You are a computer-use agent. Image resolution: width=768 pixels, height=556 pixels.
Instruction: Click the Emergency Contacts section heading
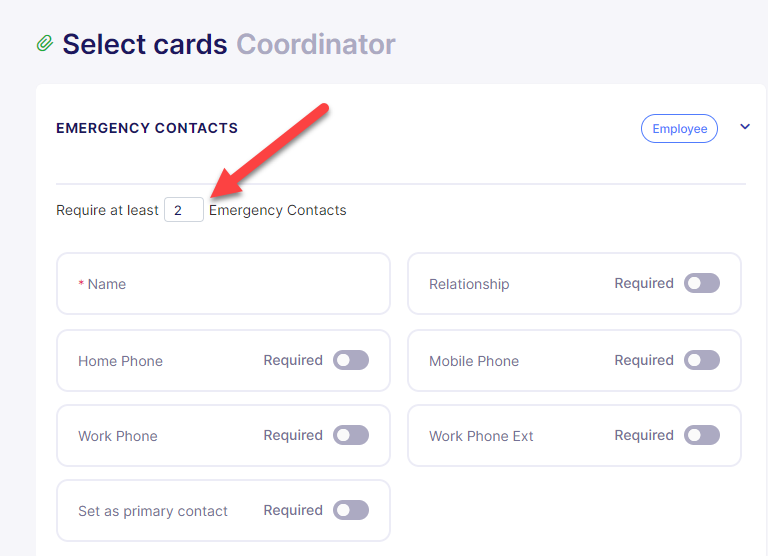coord(147,128)
